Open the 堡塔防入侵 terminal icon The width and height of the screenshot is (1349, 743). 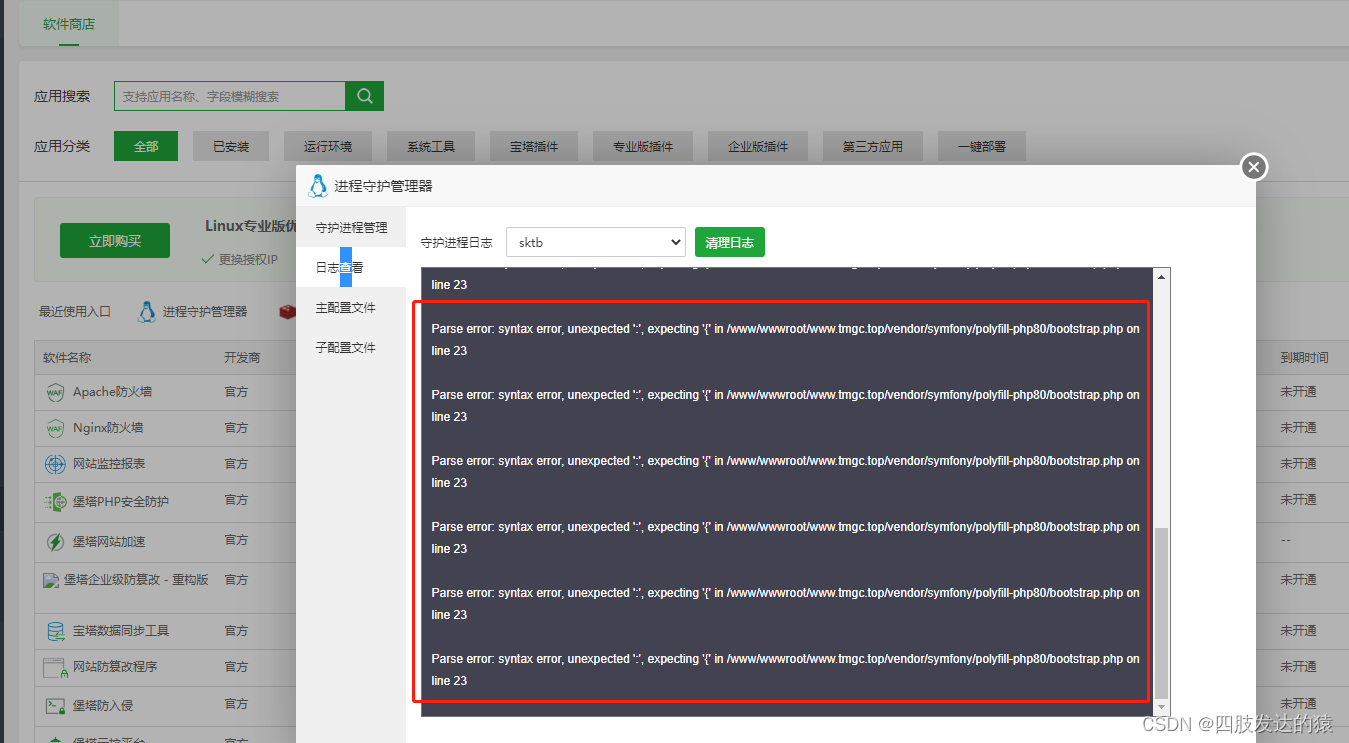tap(56, 704)
